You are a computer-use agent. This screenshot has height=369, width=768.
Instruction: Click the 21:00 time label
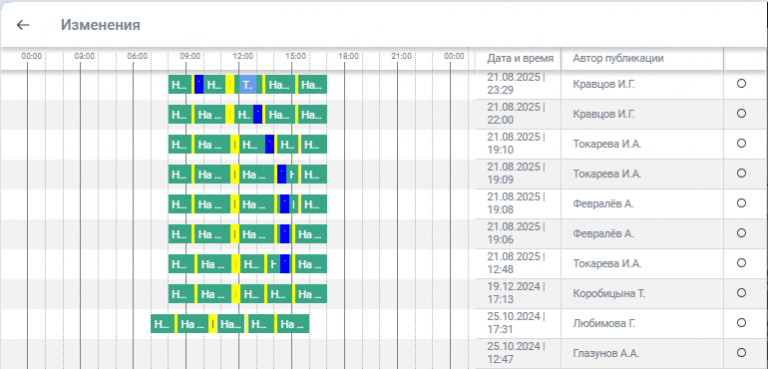tap(402, 56)
